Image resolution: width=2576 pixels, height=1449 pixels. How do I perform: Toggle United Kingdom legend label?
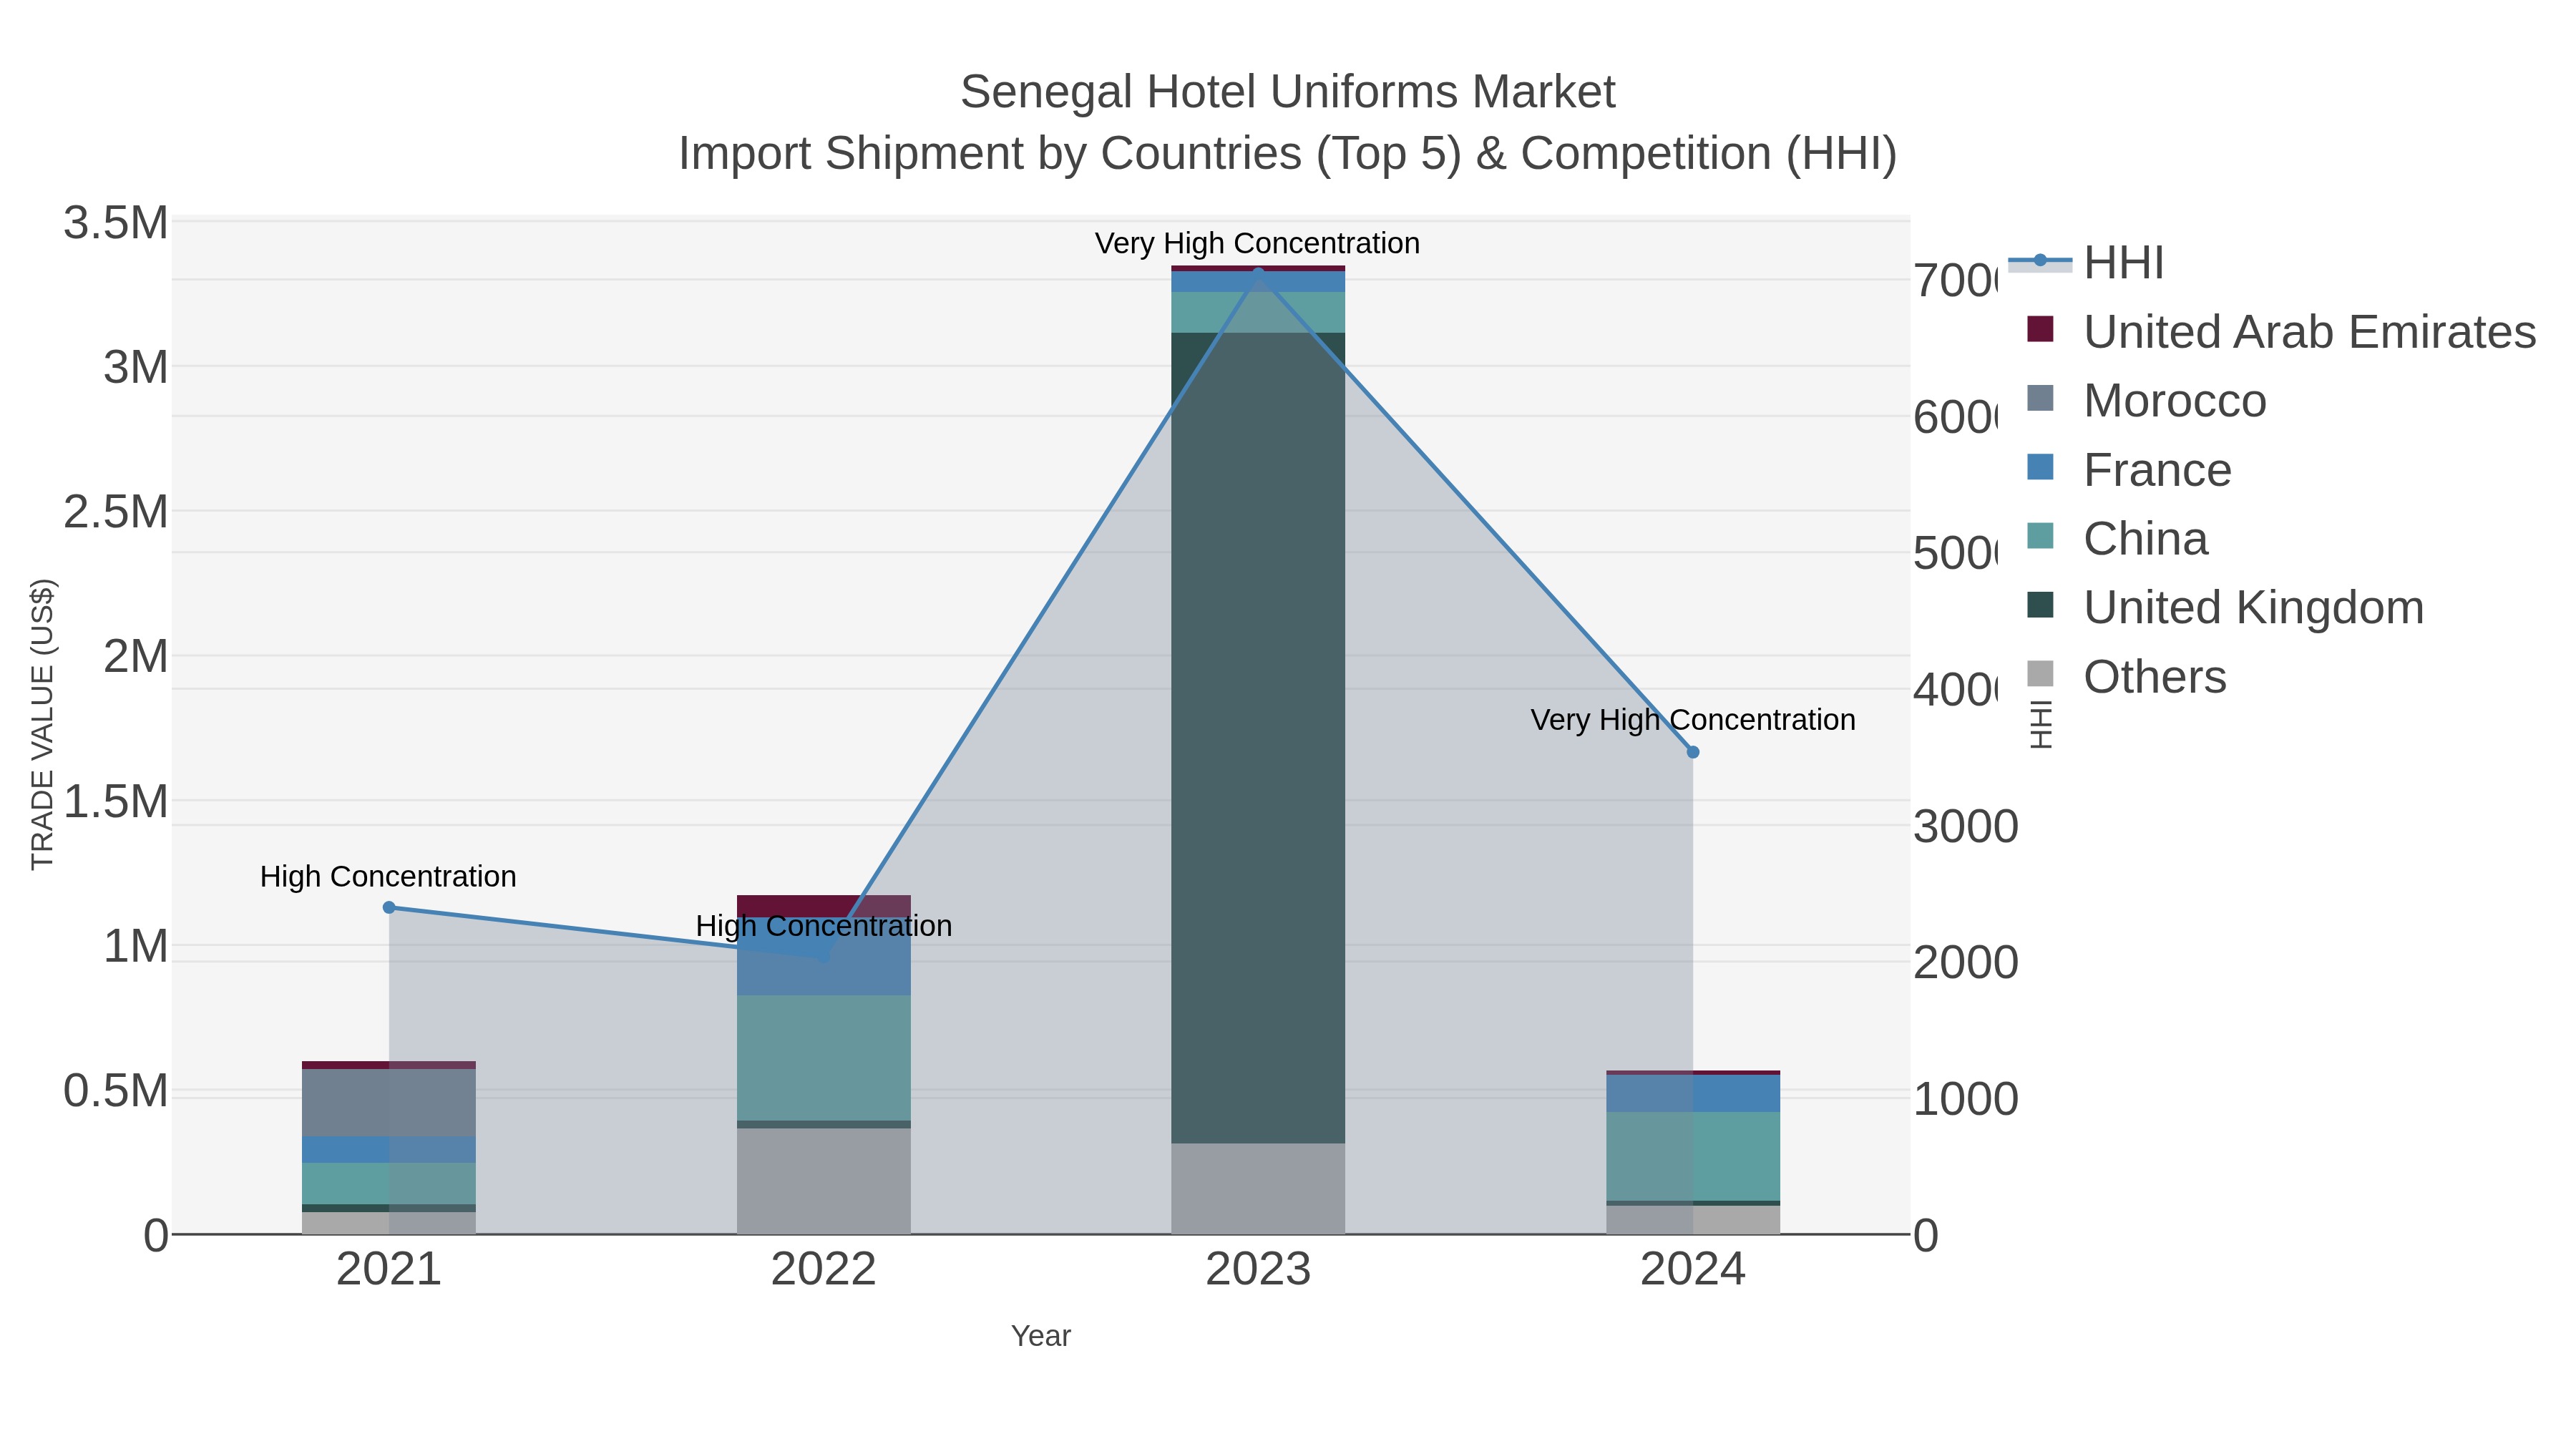coord(2253,608)
